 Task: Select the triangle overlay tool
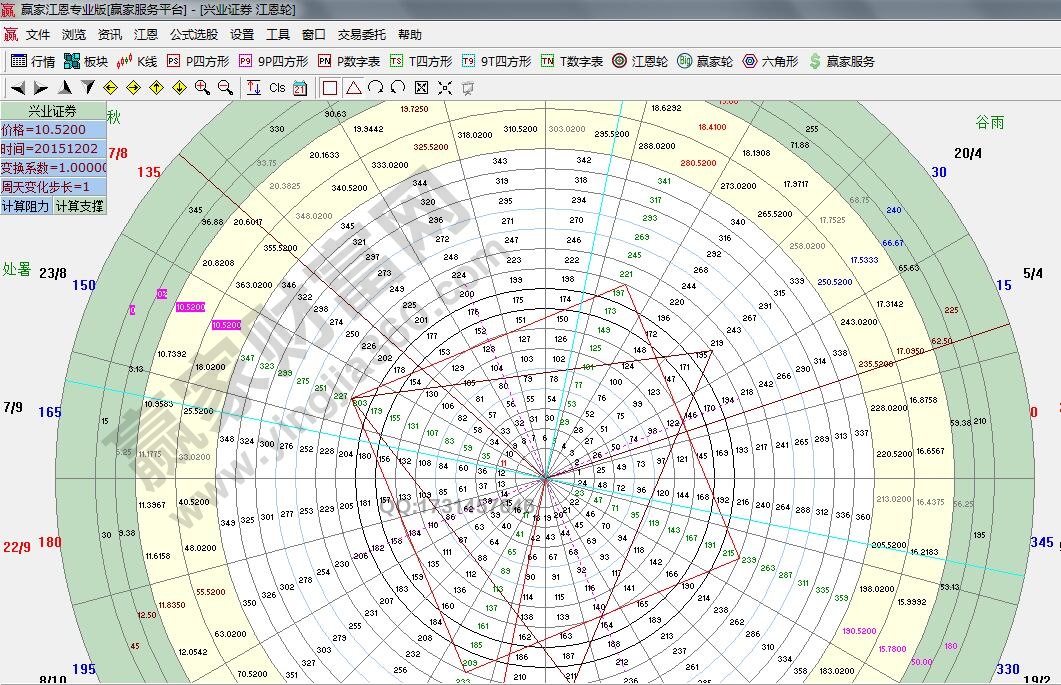(x=353, y=88)
